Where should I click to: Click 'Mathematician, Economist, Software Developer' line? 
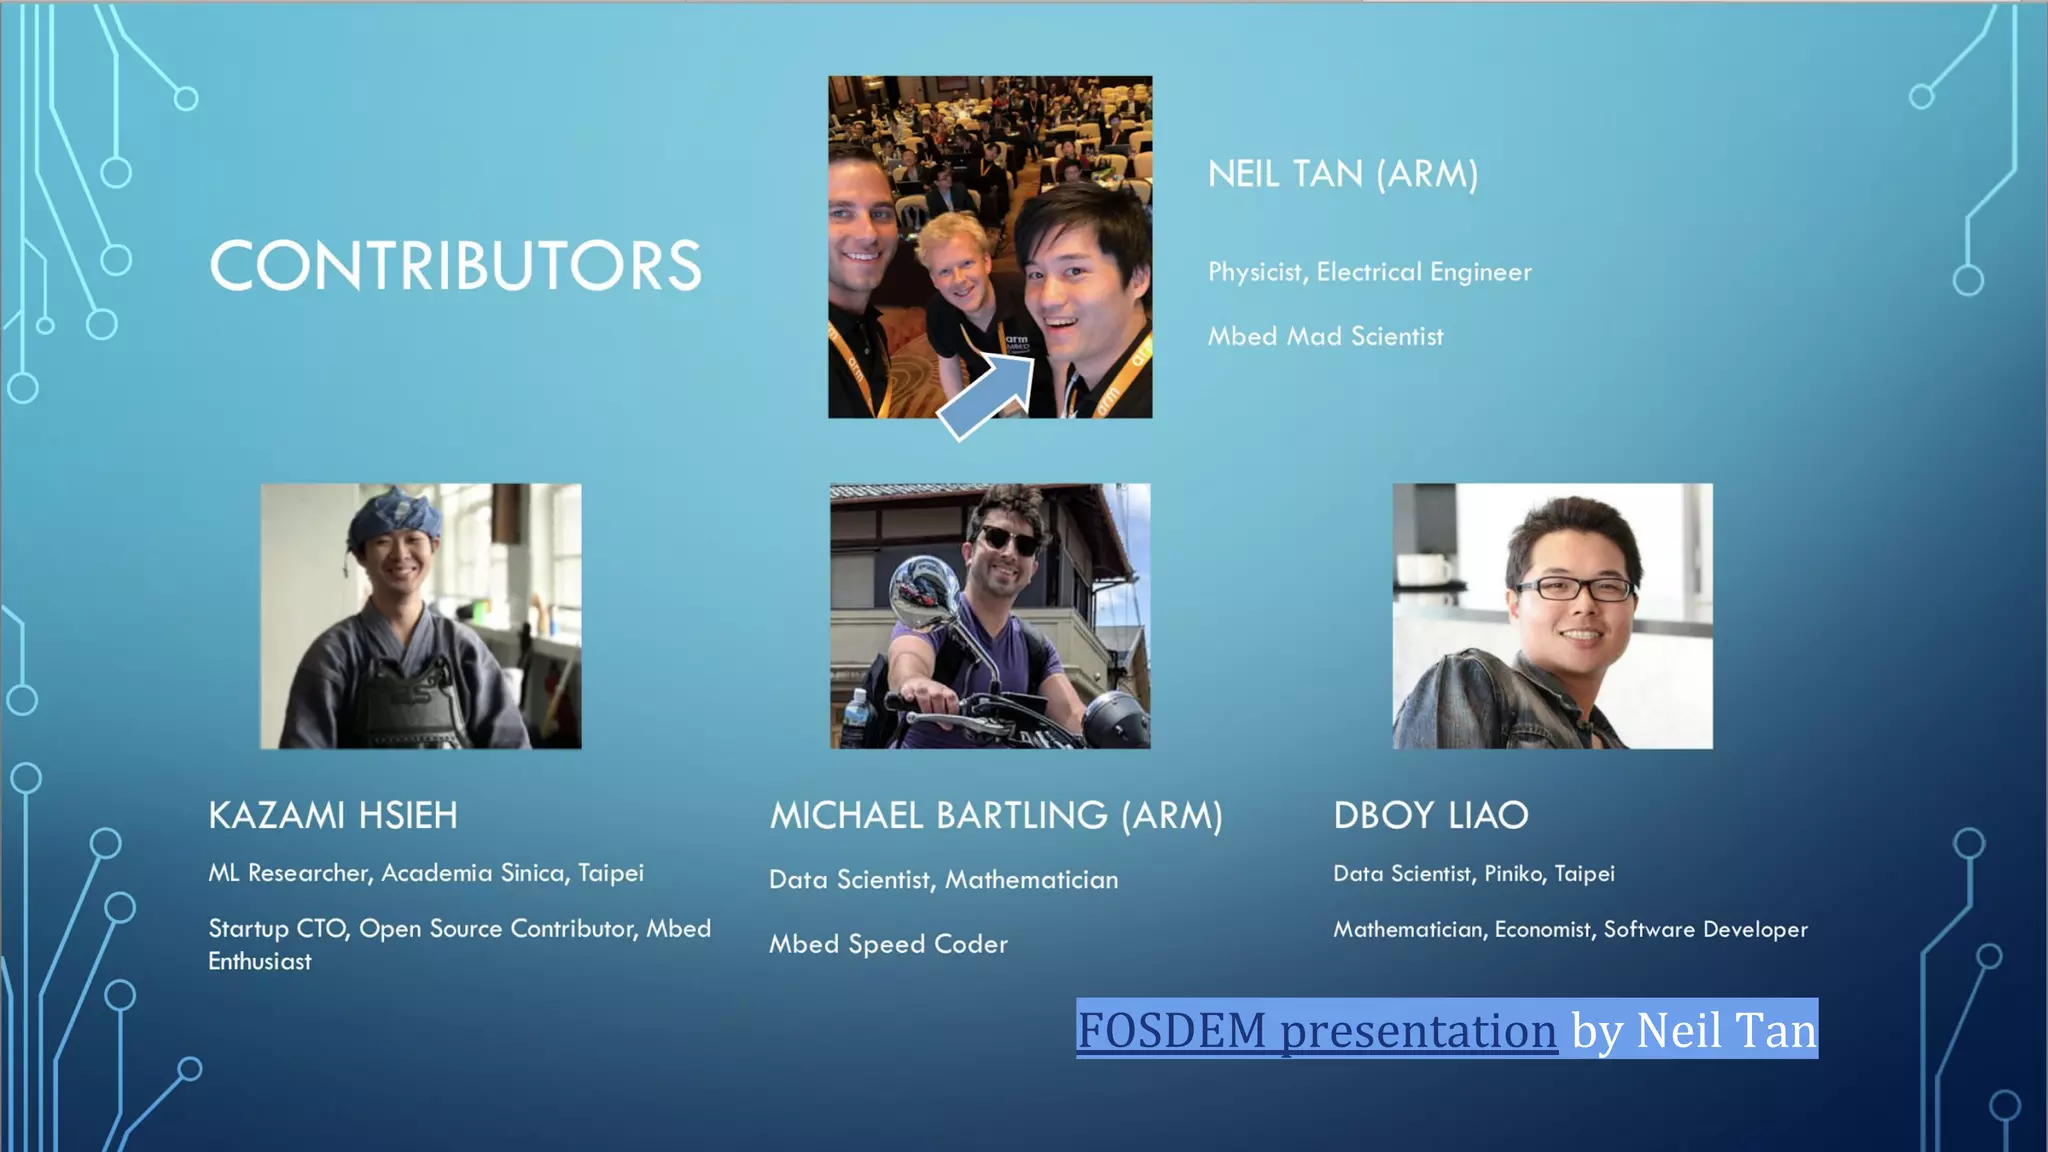[1570, 930]
